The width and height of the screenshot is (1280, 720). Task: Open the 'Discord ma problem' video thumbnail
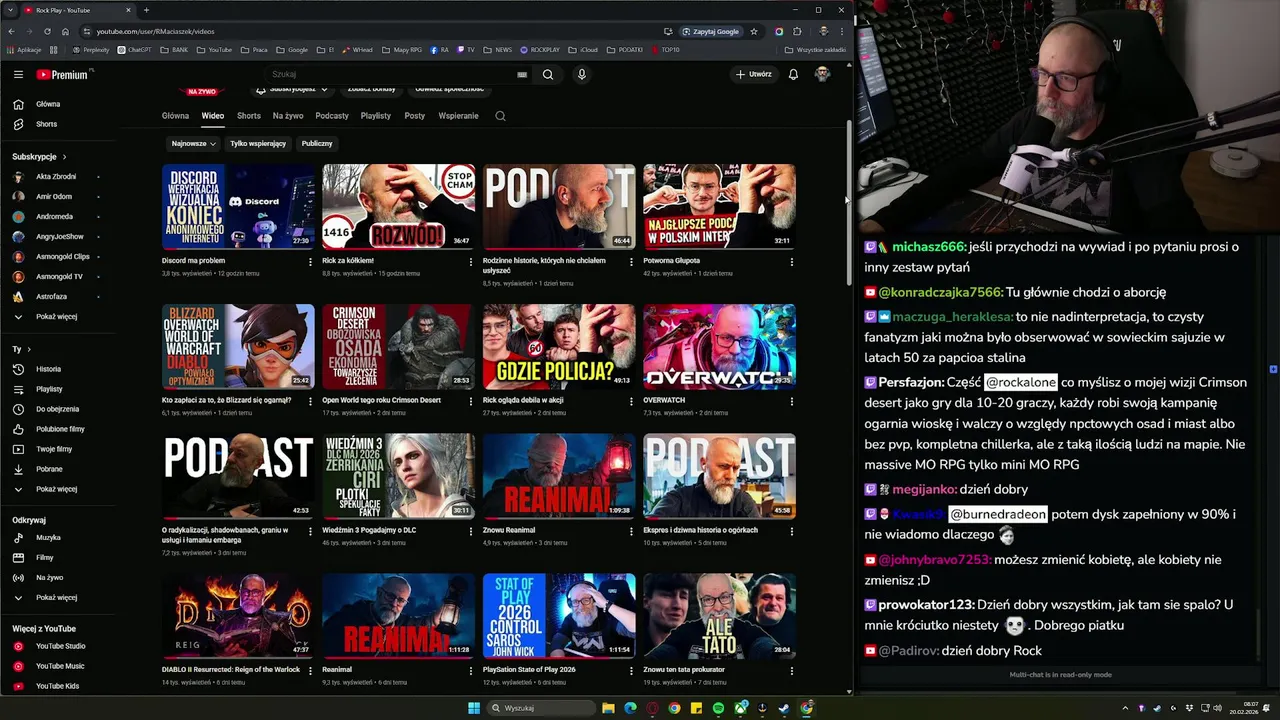[238, 206]
